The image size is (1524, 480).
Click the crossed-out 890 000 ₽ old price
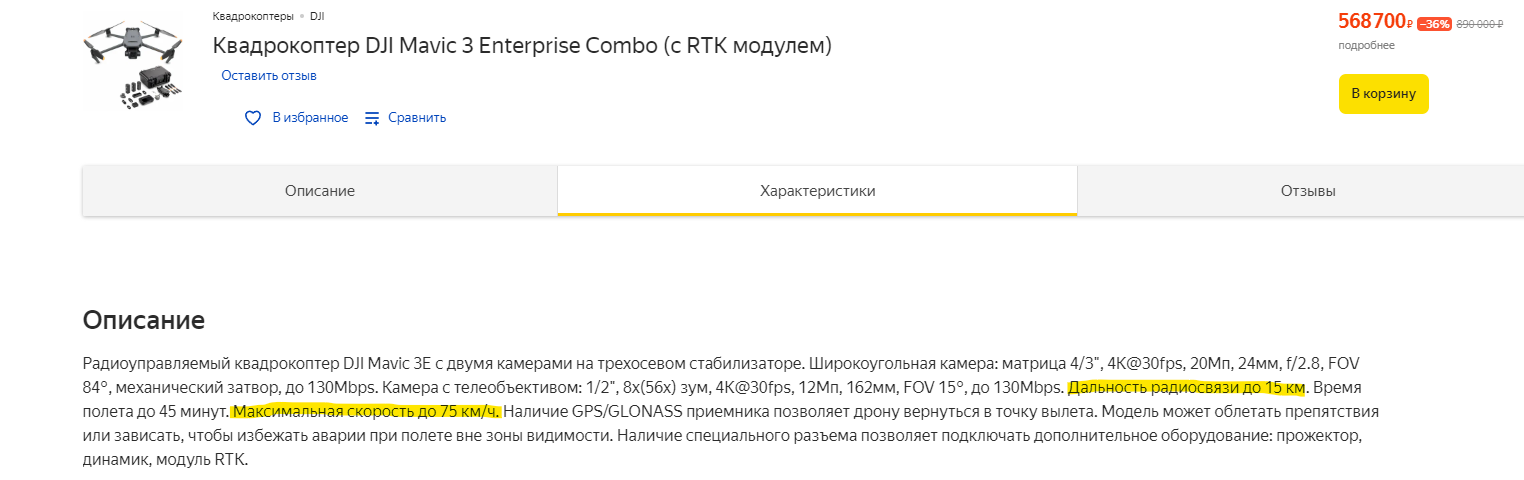[1480, 24]
